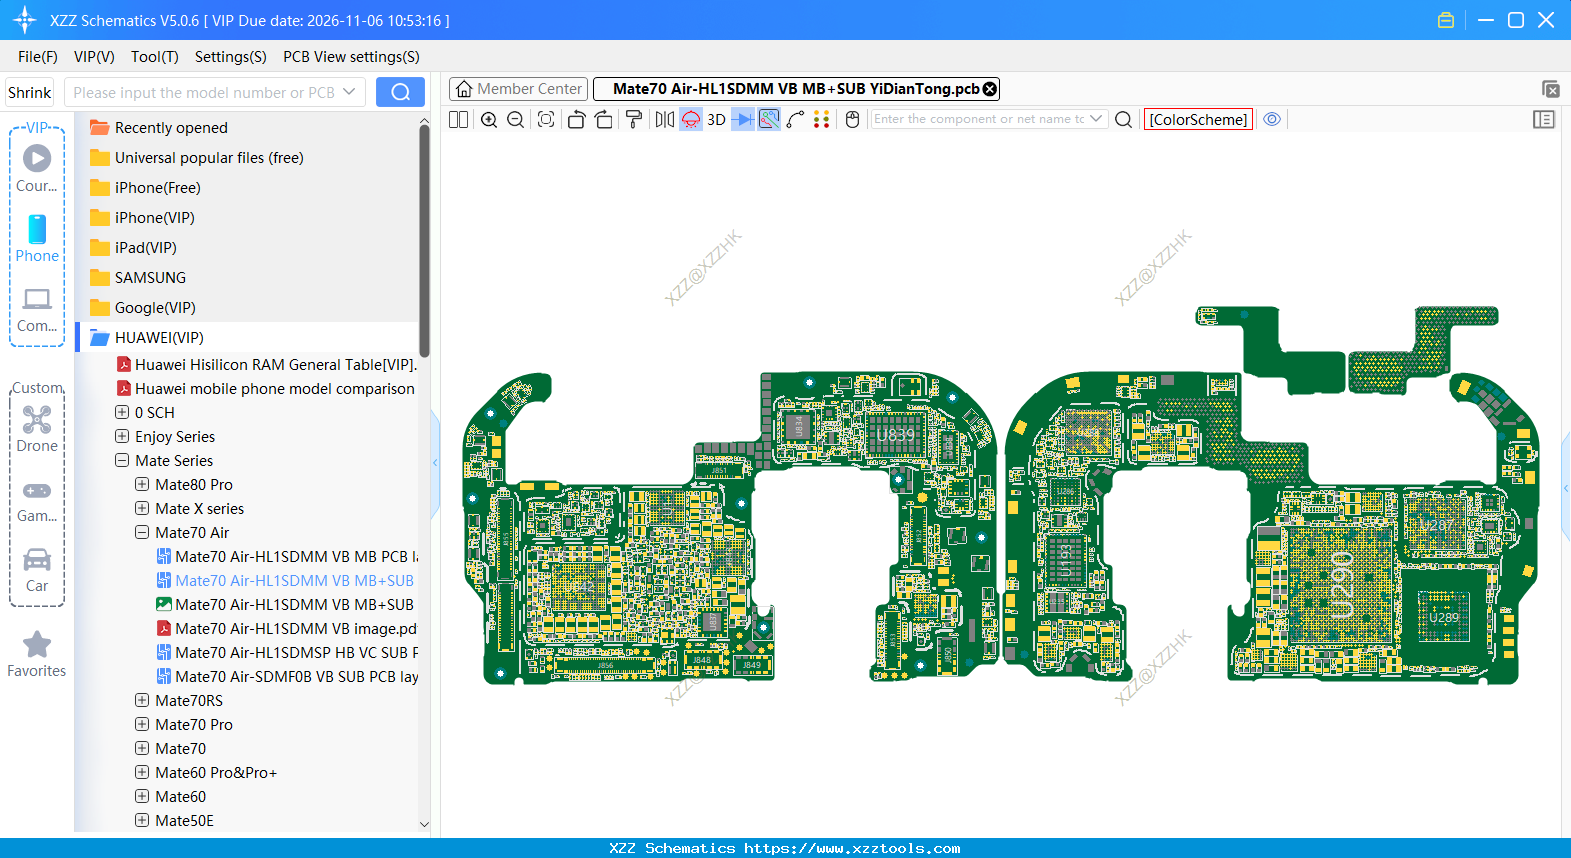This screenshot has width=1571, height=858.
Task: Toggle the eye visibility icon
Action: (x=1272, y=119)
